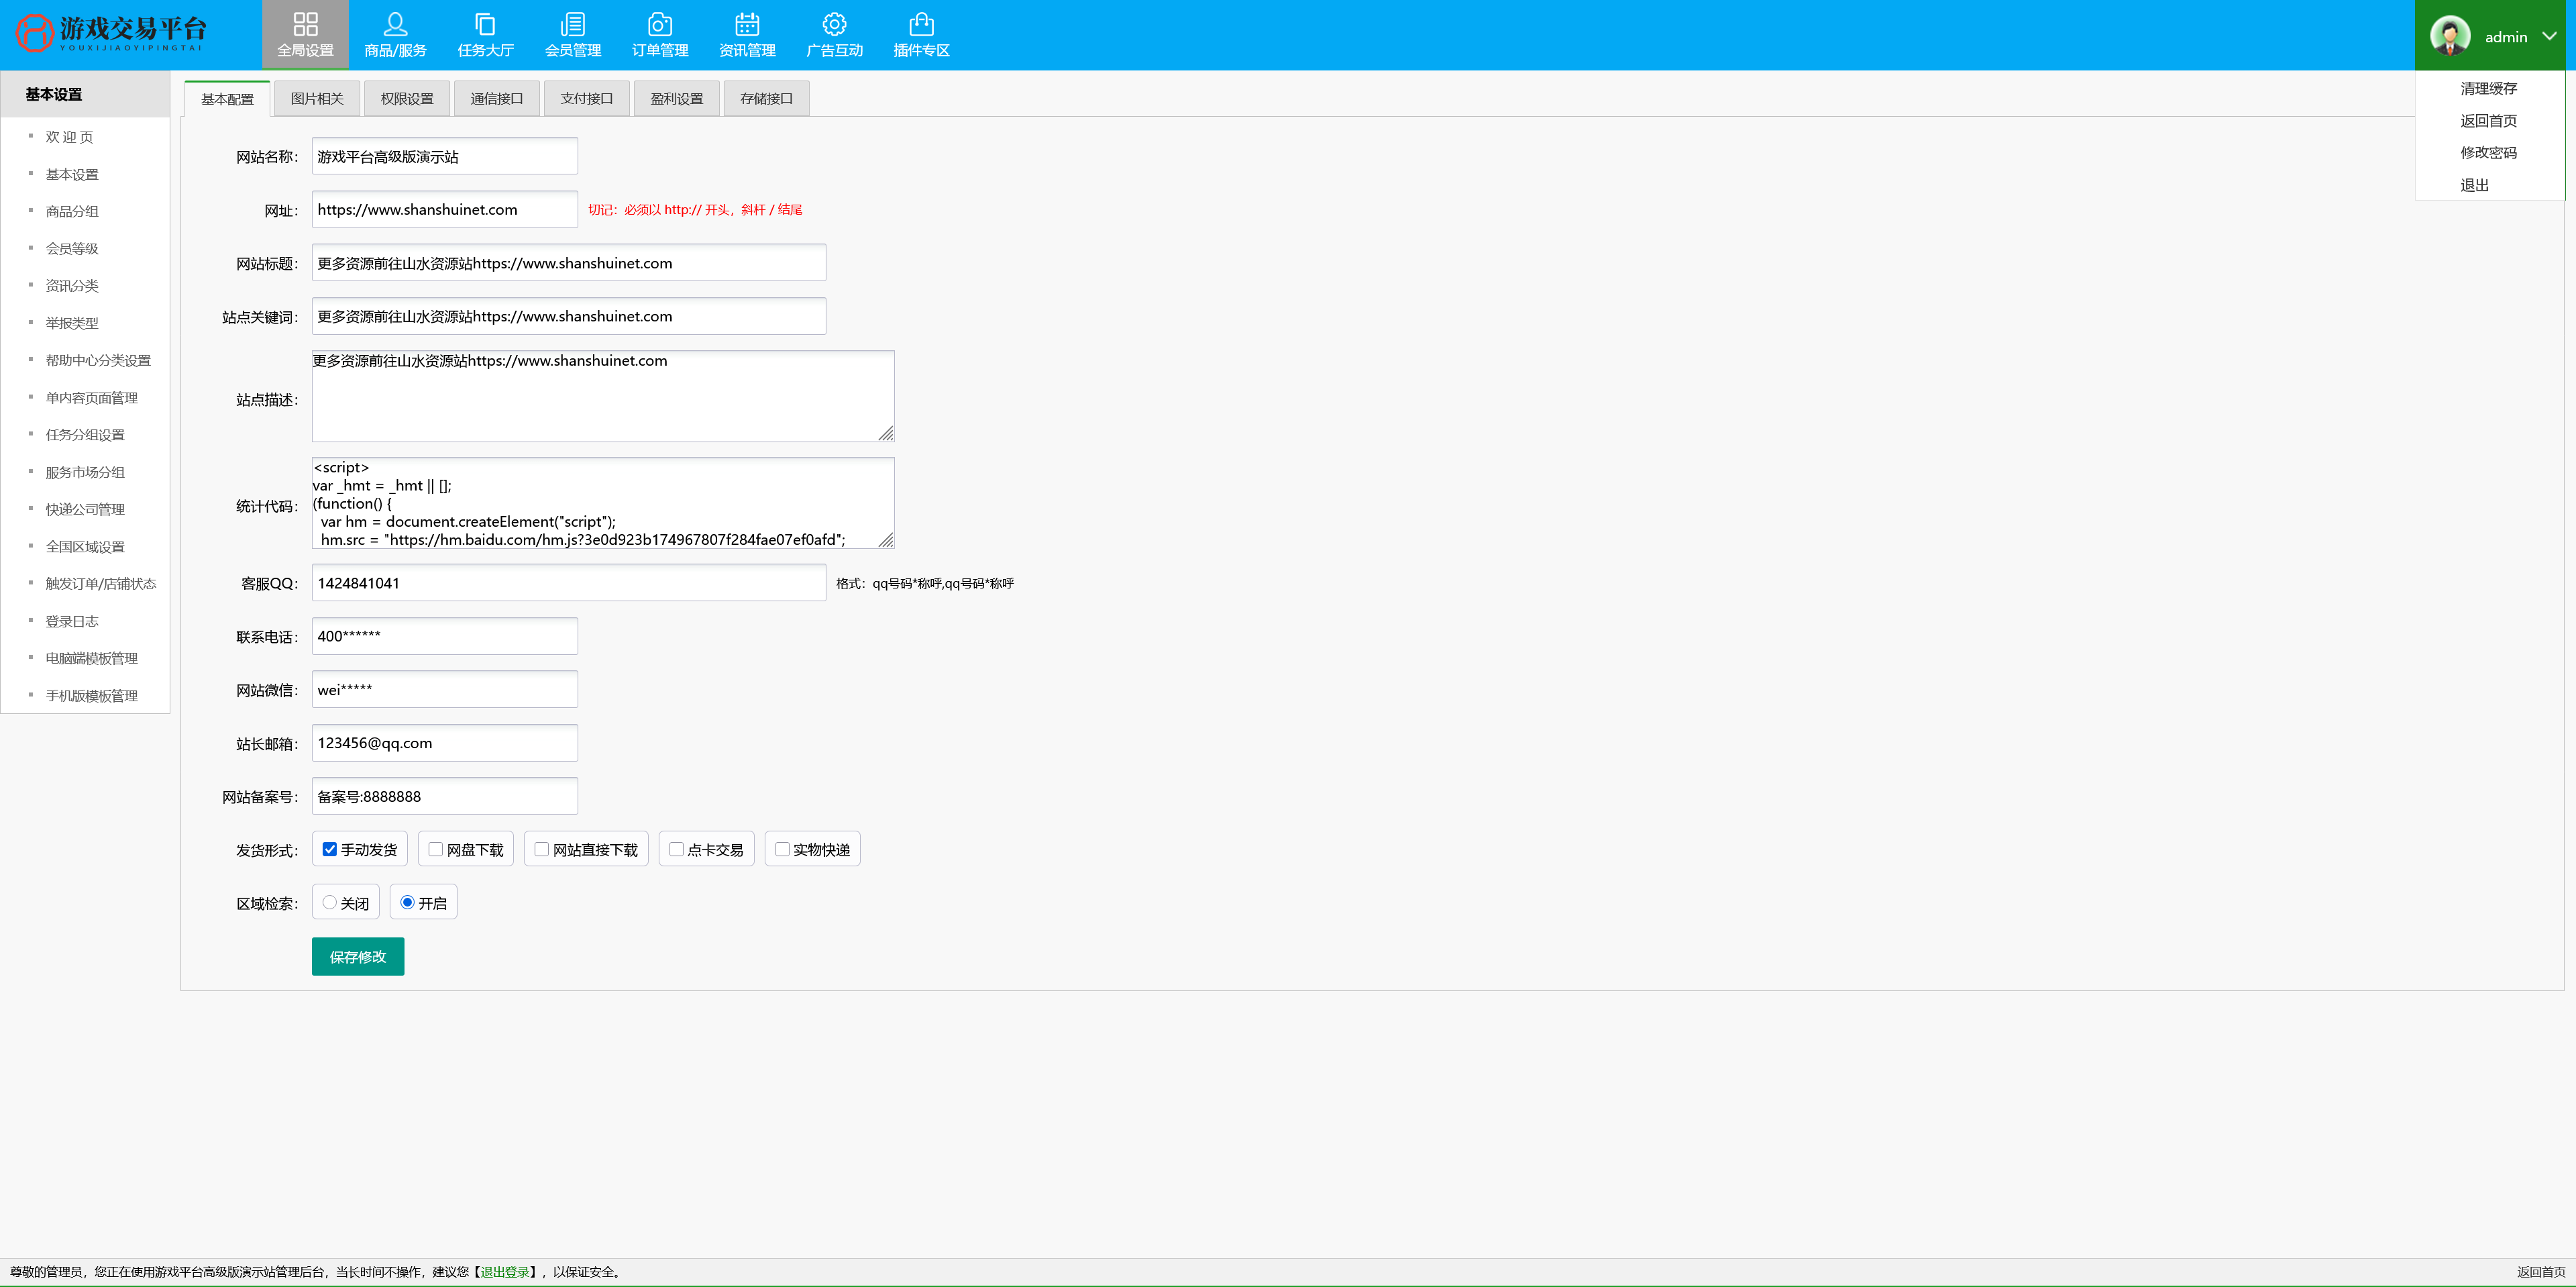Open 会员等级 in the sidebar
The image size is (2576, 1287).
72,248
